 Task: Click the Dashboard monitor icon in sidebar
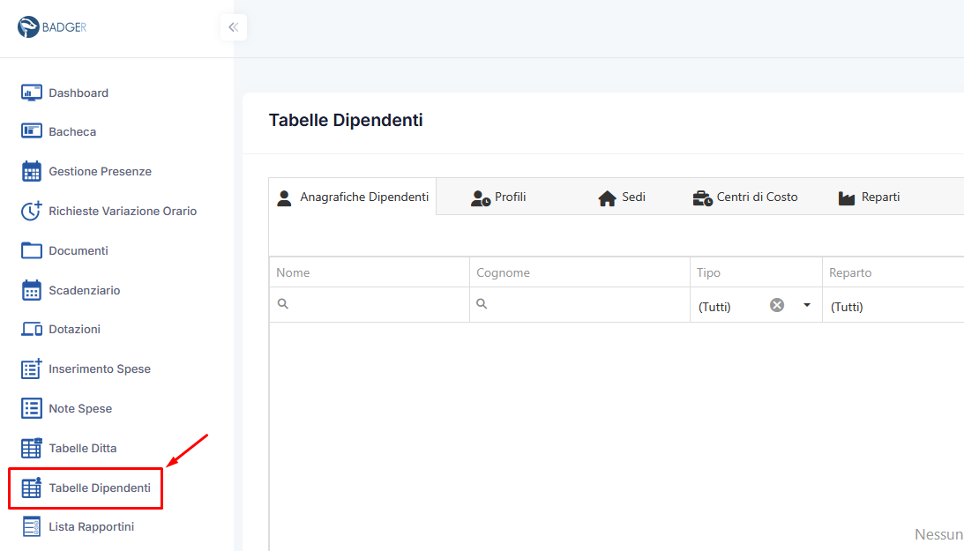point(31,93)
